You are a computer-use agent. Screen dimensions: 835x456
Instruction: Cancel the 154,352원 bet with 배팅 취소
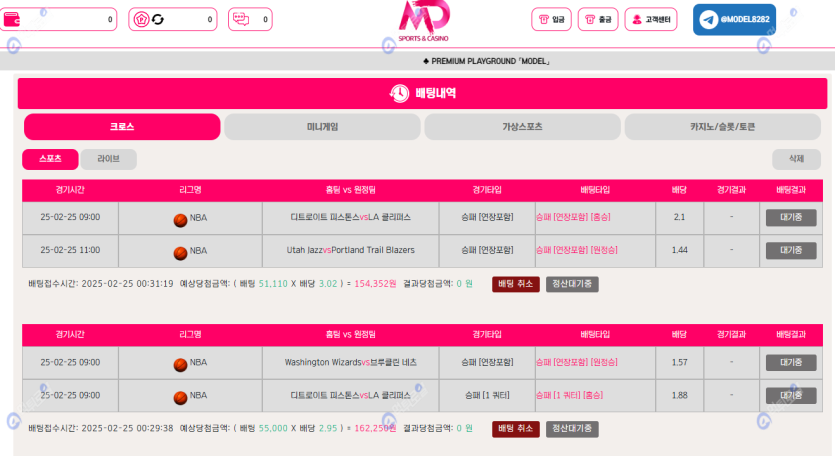pyautogui.click(x=515, y=284)
